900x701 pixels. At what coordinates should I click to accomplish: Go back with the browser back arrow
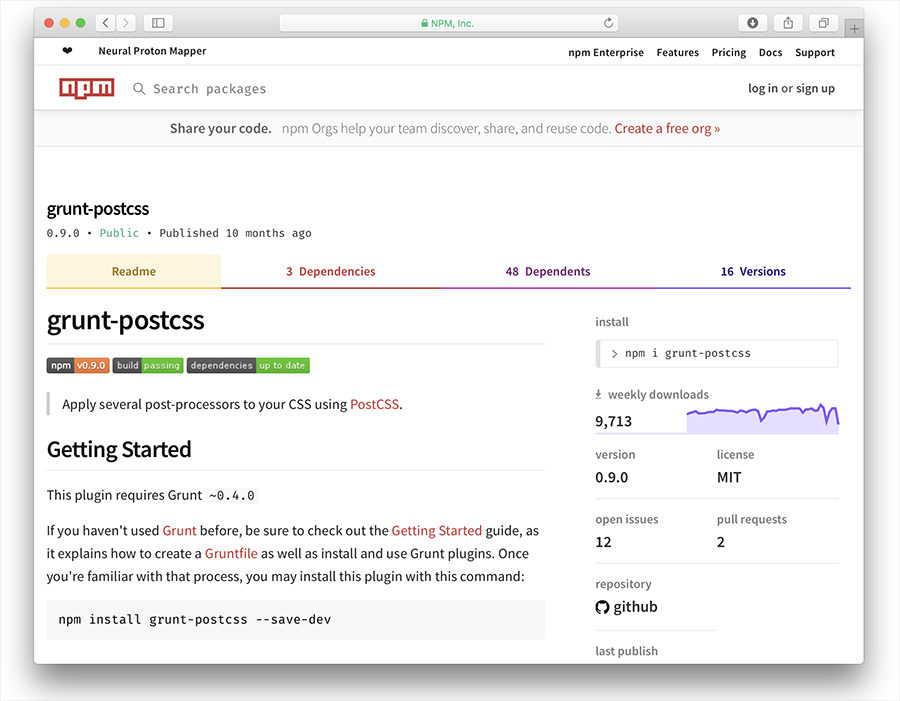pyautogui.click(x=106, y=23)
